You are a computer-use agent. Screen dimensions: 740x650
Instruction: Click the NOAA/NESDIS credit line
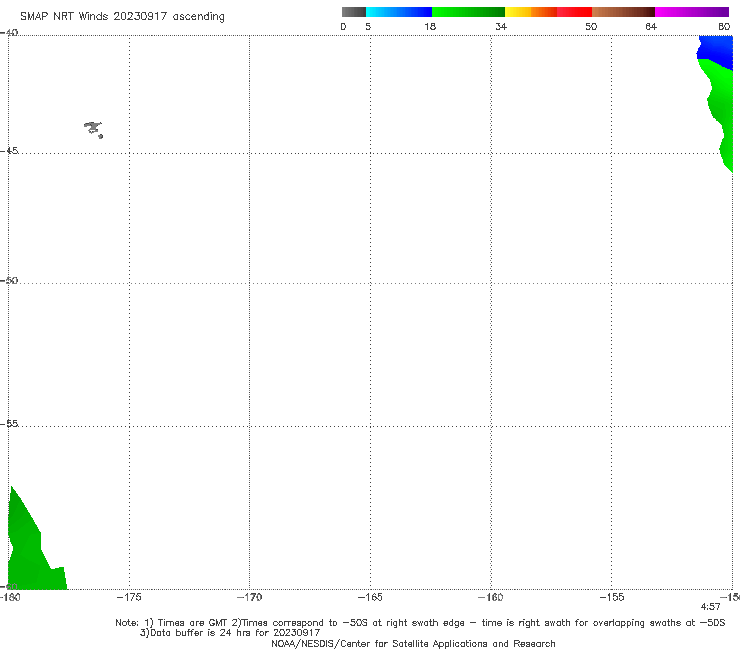click(413, 644)
